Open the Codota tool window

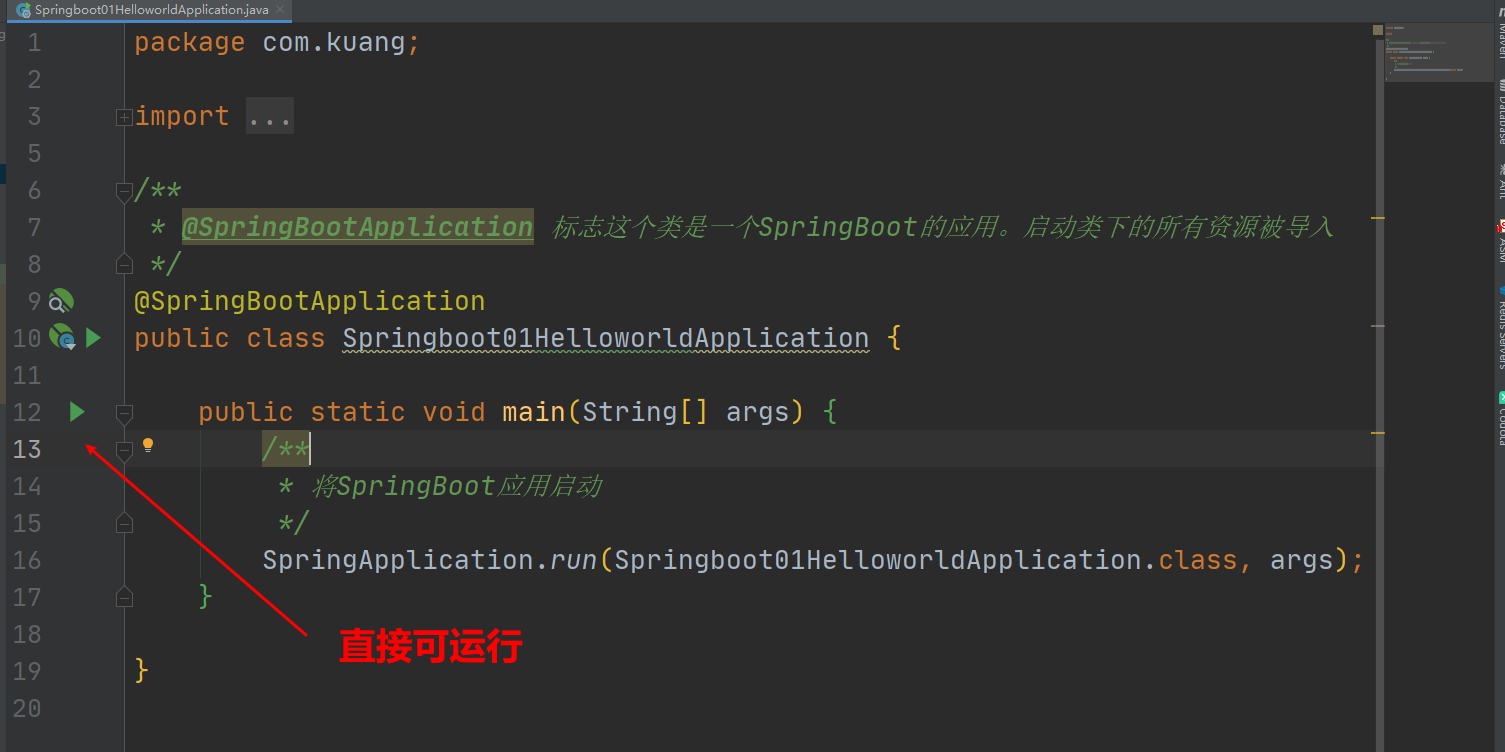[x=1500, y=418]
